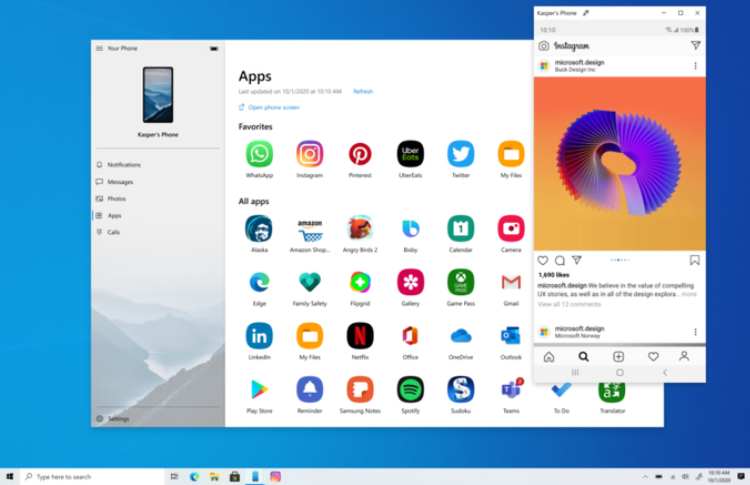Image resolution: width=750 pixels, height=485 pixels.
Task: Open the Translator app
Action: tap(612, 393)
